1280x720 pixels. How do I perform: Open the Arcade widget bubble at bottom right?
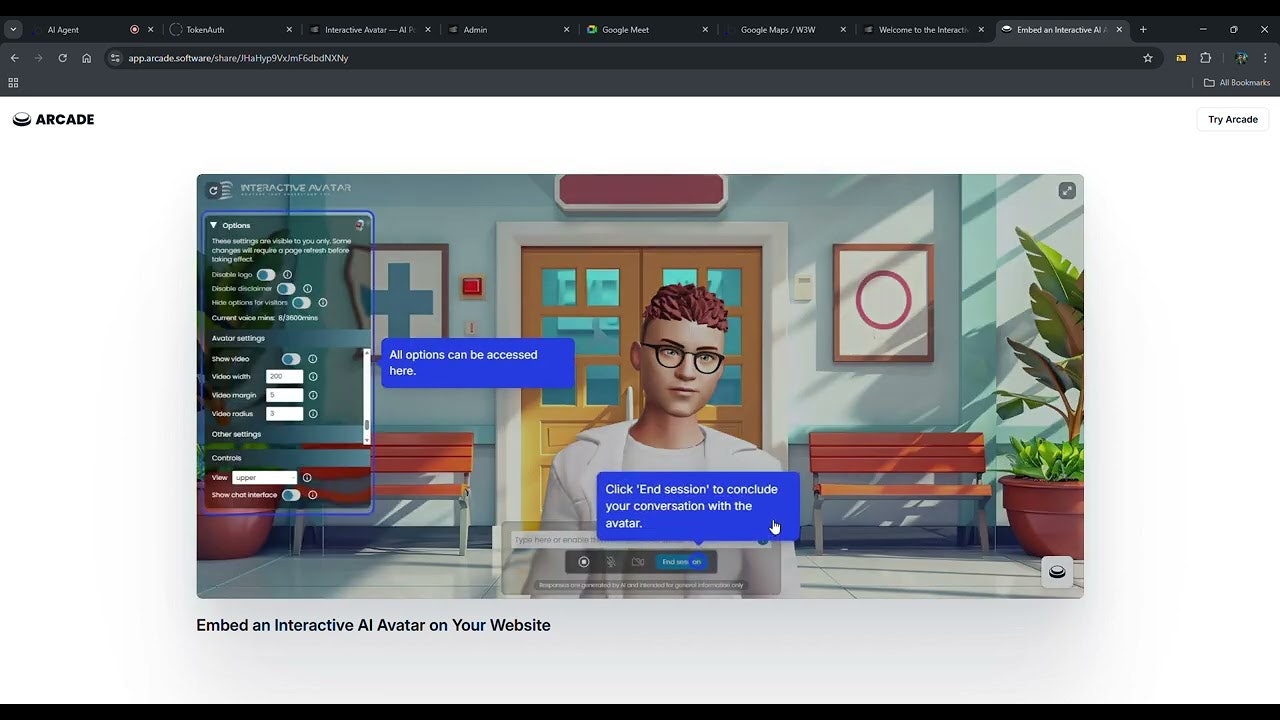1057,571
